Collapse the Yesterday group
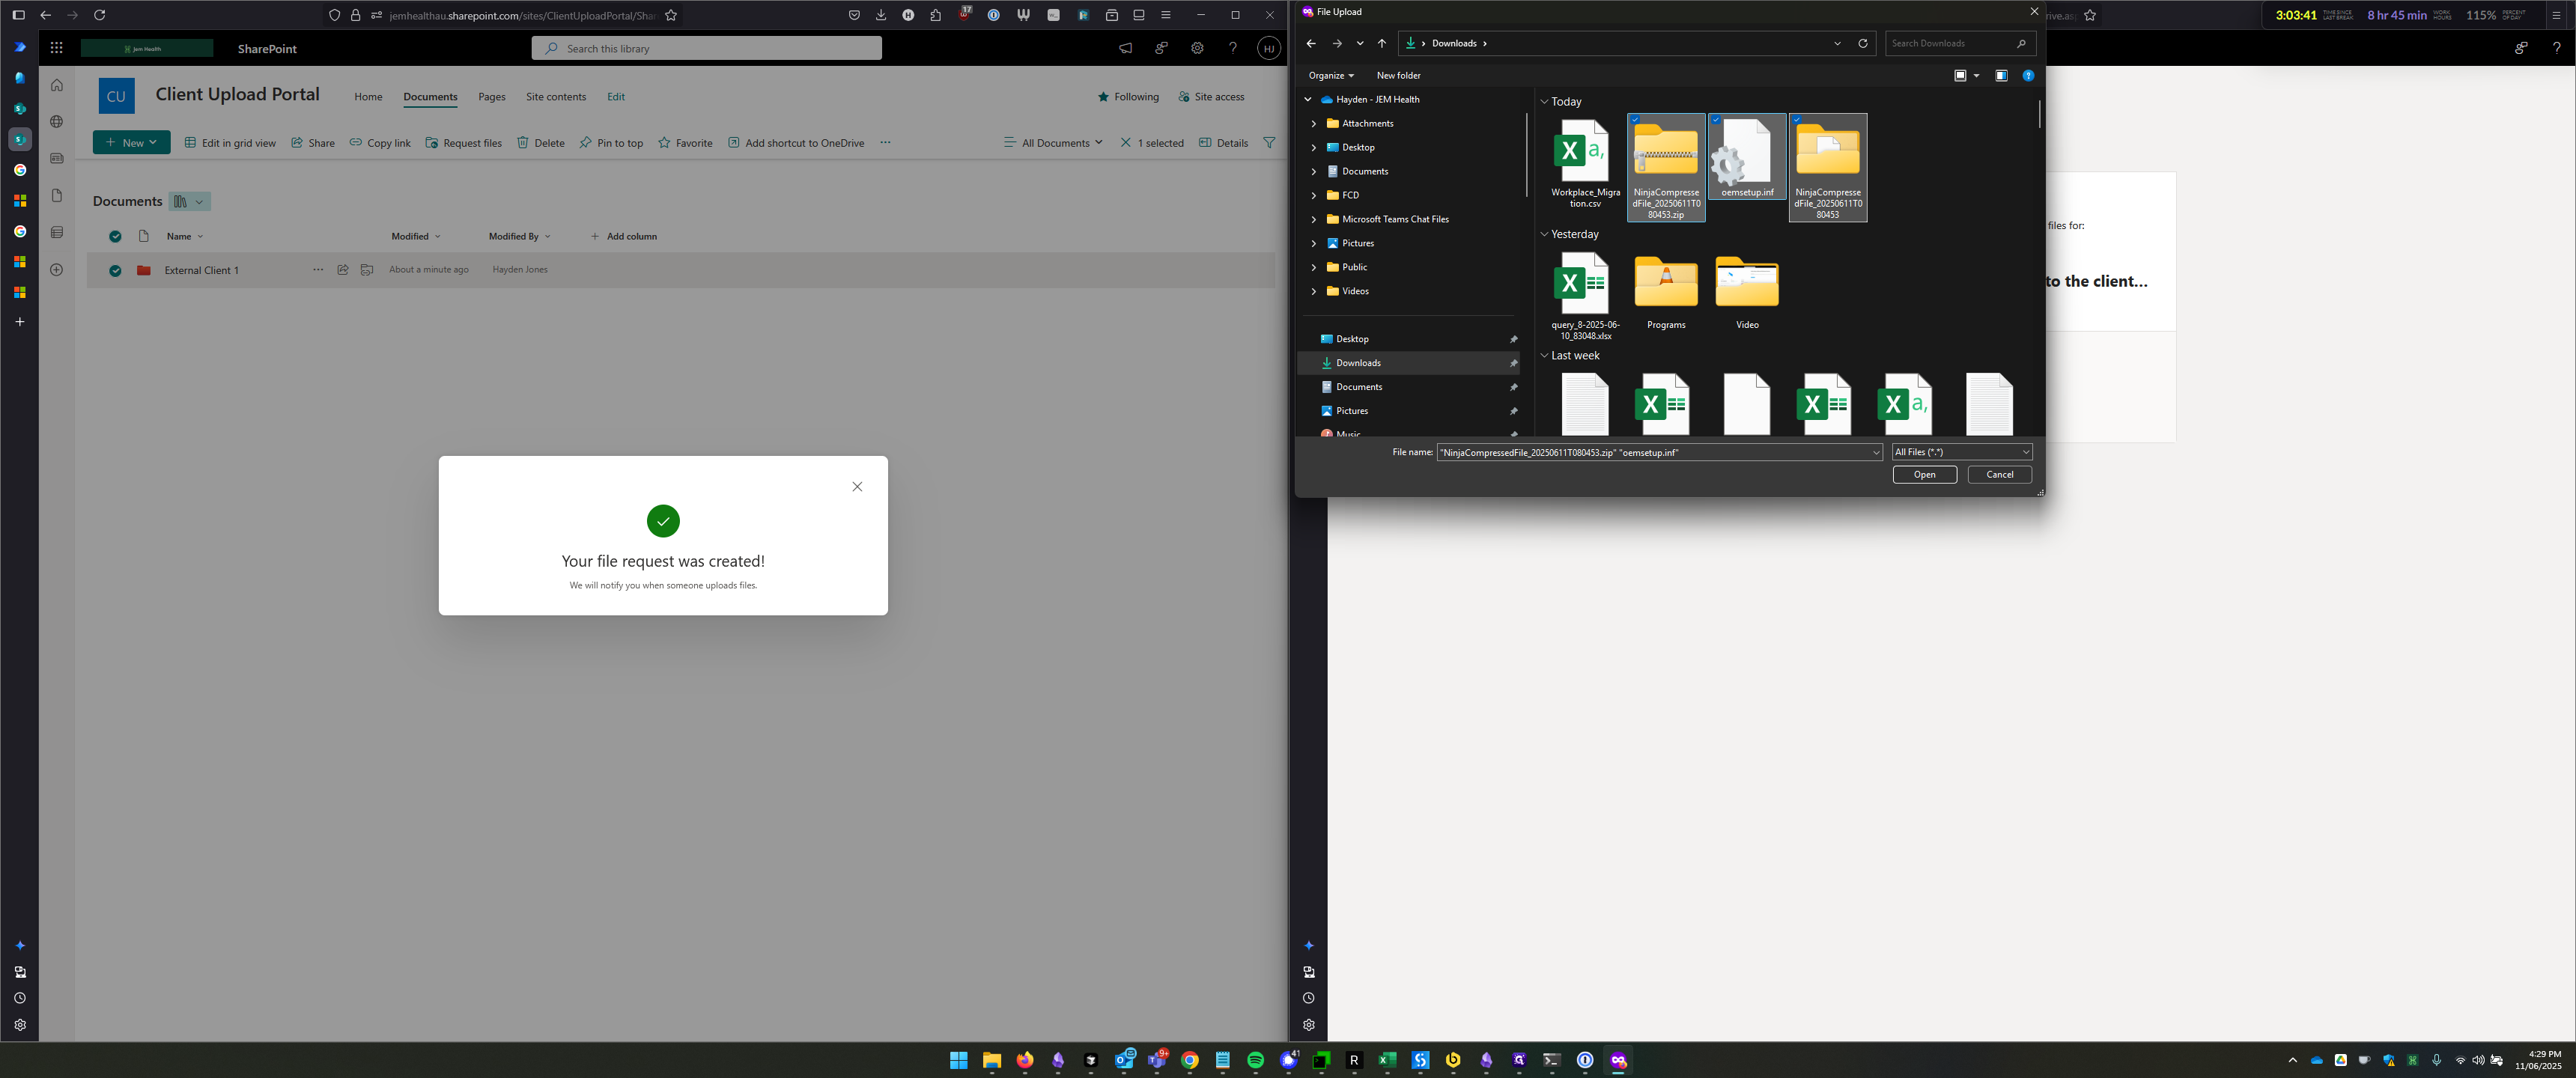Image resolution: width=2576 pixels, height=1078 pixels. click(1544, 235)
